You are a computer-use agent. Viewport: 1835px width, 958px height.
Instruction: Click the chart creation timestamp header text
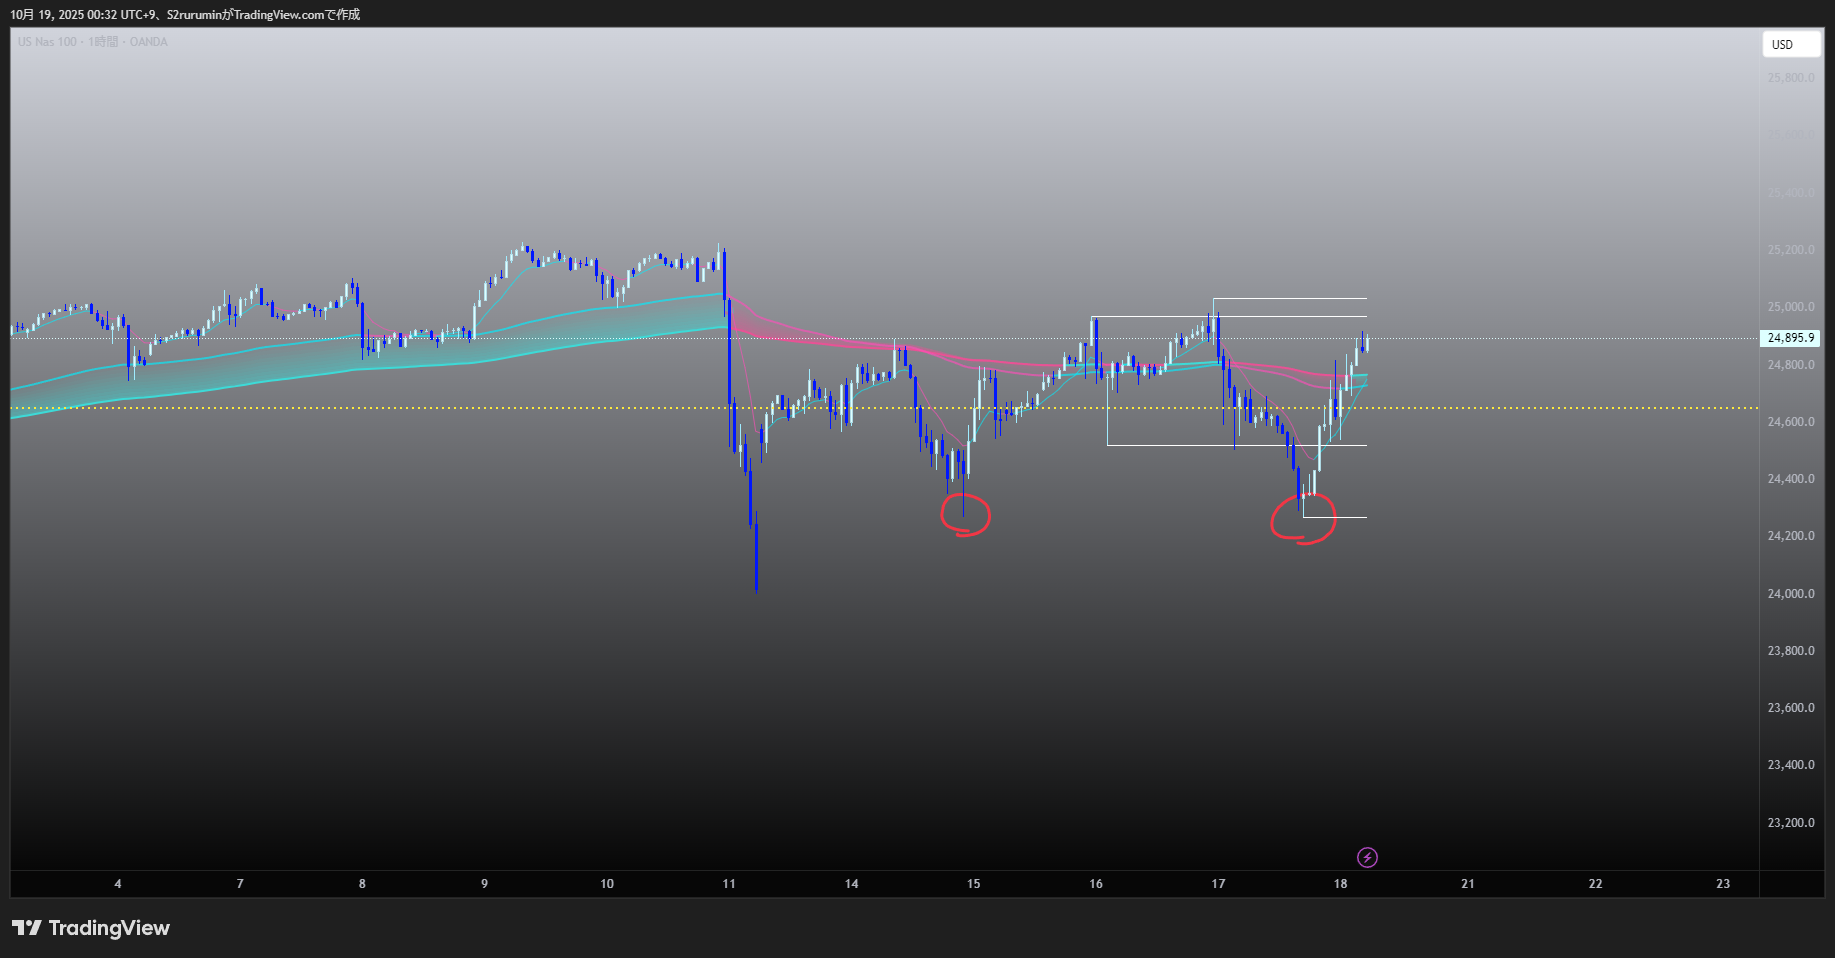pyautogui.click(x=185, y=15)
